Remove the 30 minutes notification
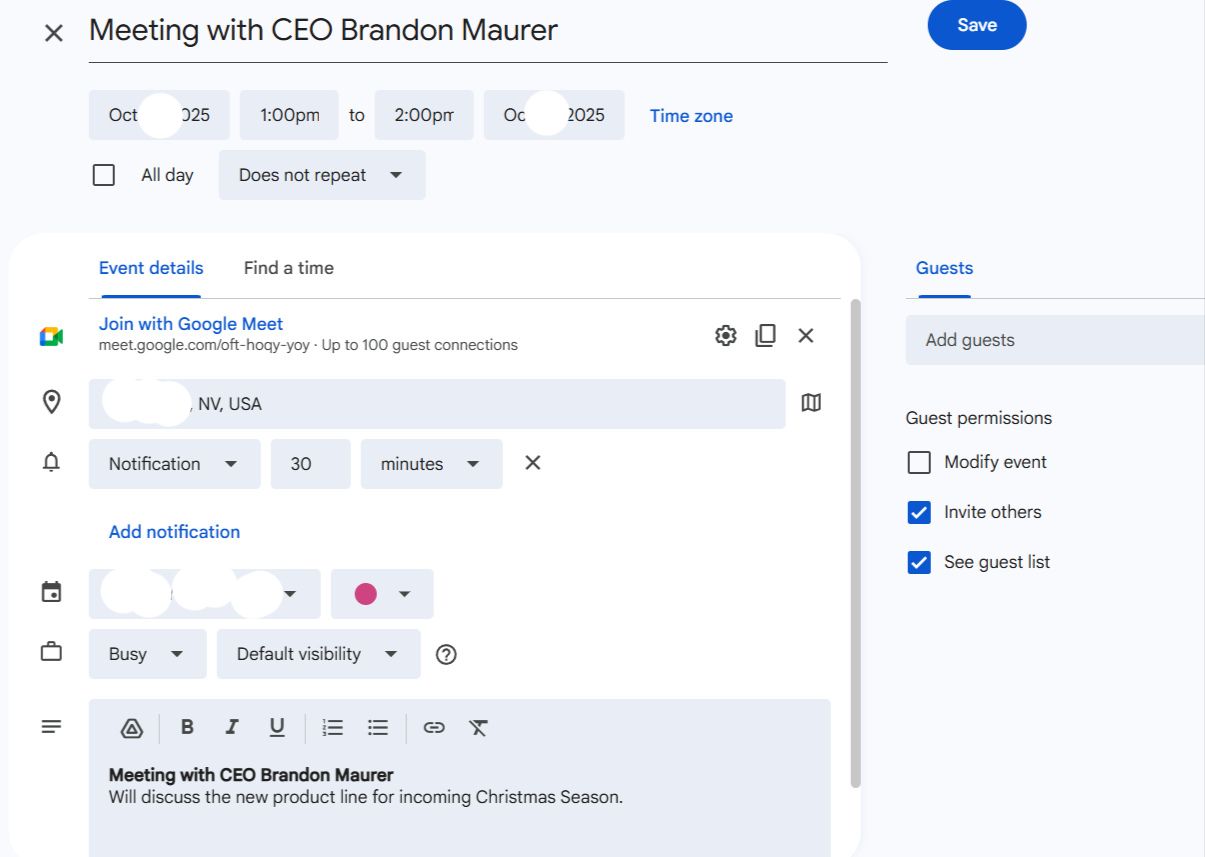The height and width of the screenshot is (857, 1205). click(x=533, y=463)
